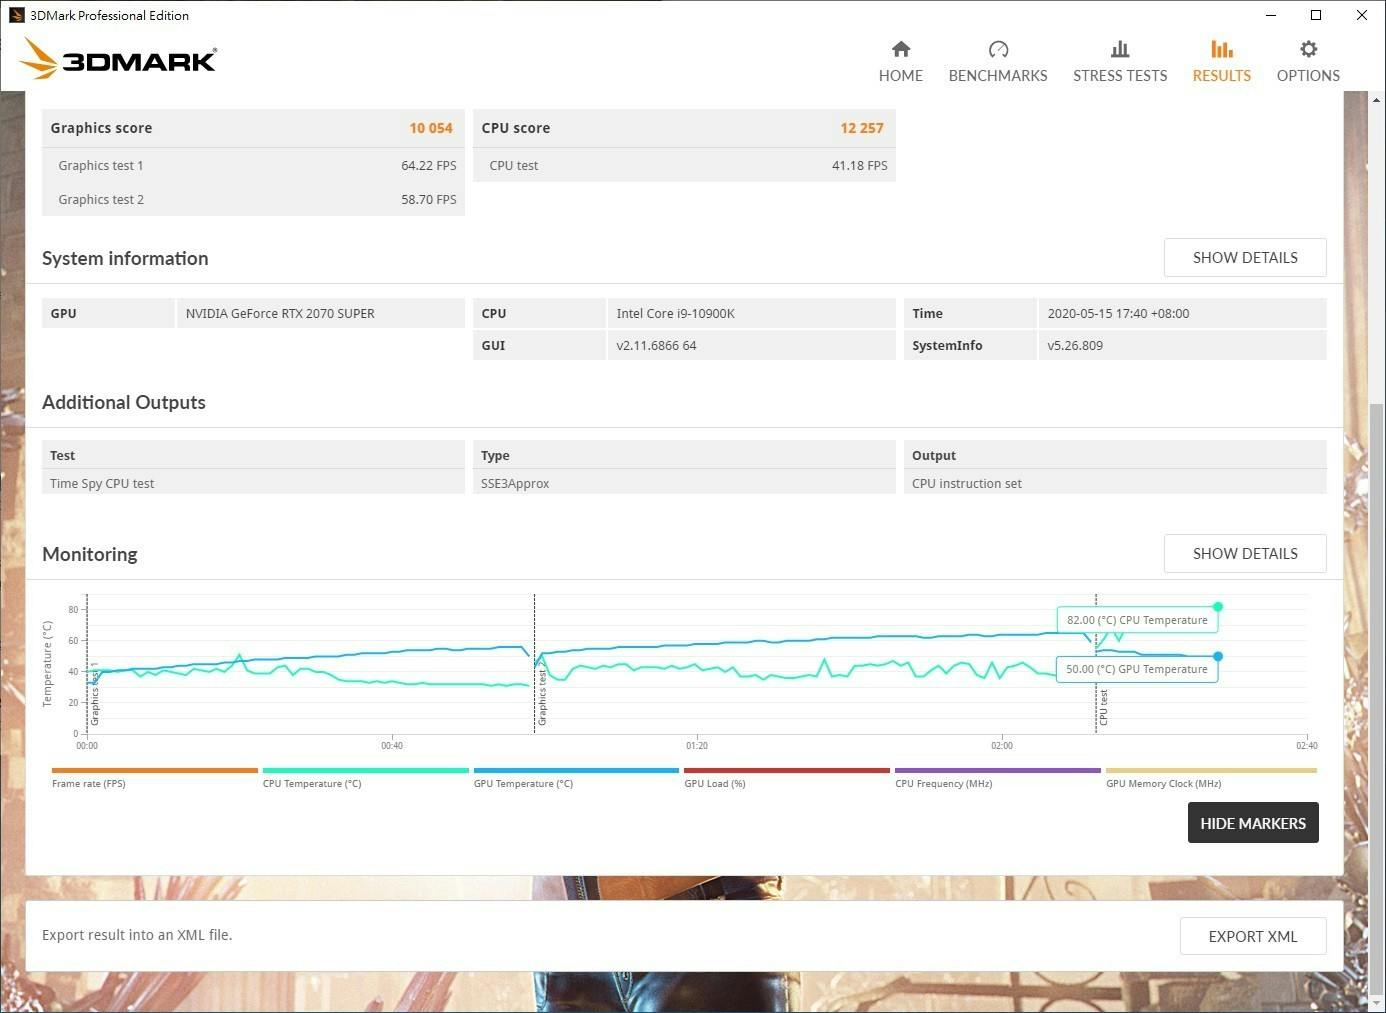Image resolution: width=1386 pixels, height=1013 pixels.
Task: Open the Options gear icon
Action: (1308, 49)
